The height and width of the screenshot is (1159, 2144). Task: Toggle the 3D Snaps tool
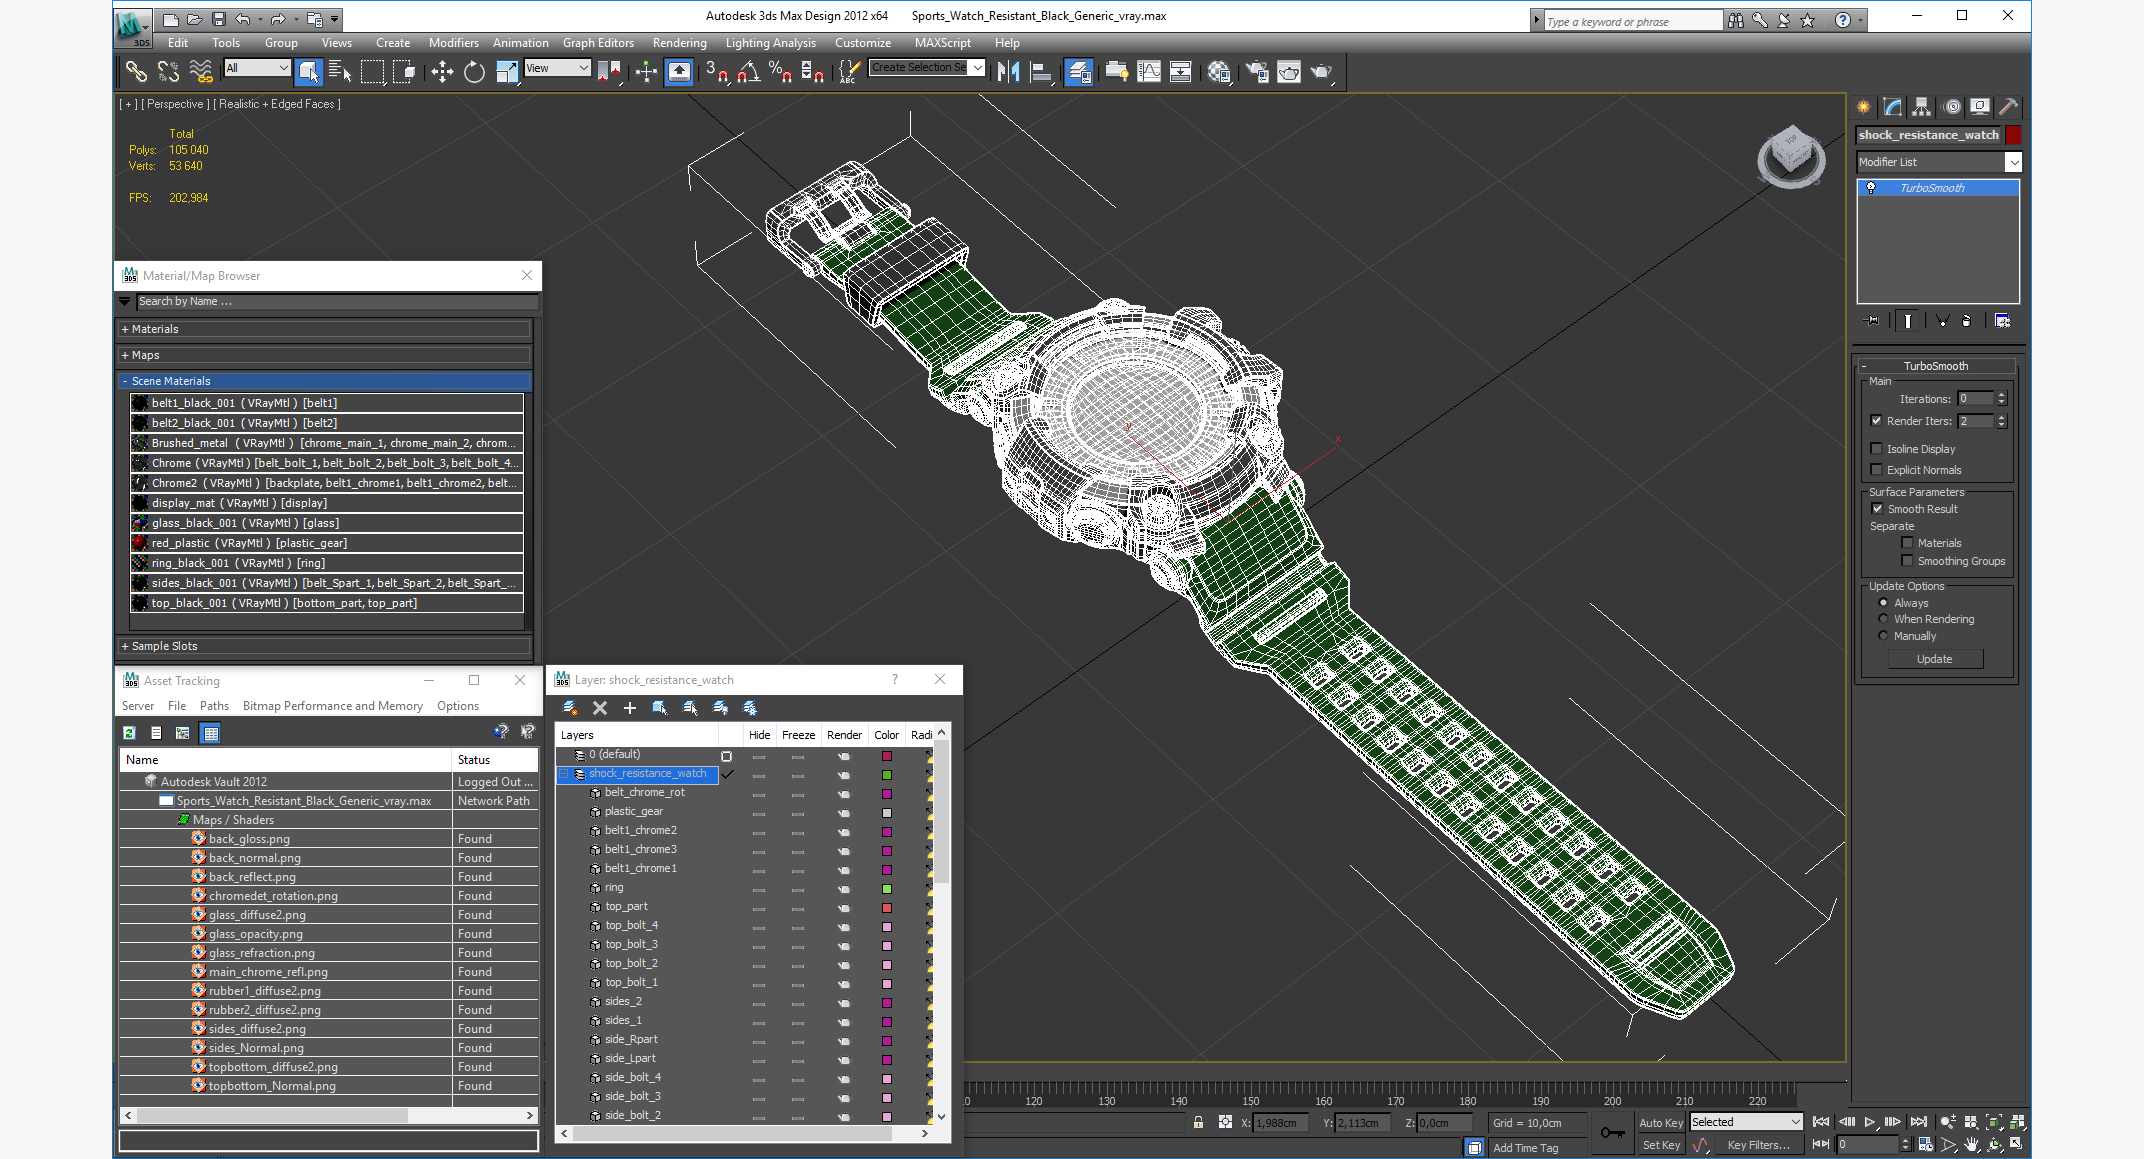[716, 71]
